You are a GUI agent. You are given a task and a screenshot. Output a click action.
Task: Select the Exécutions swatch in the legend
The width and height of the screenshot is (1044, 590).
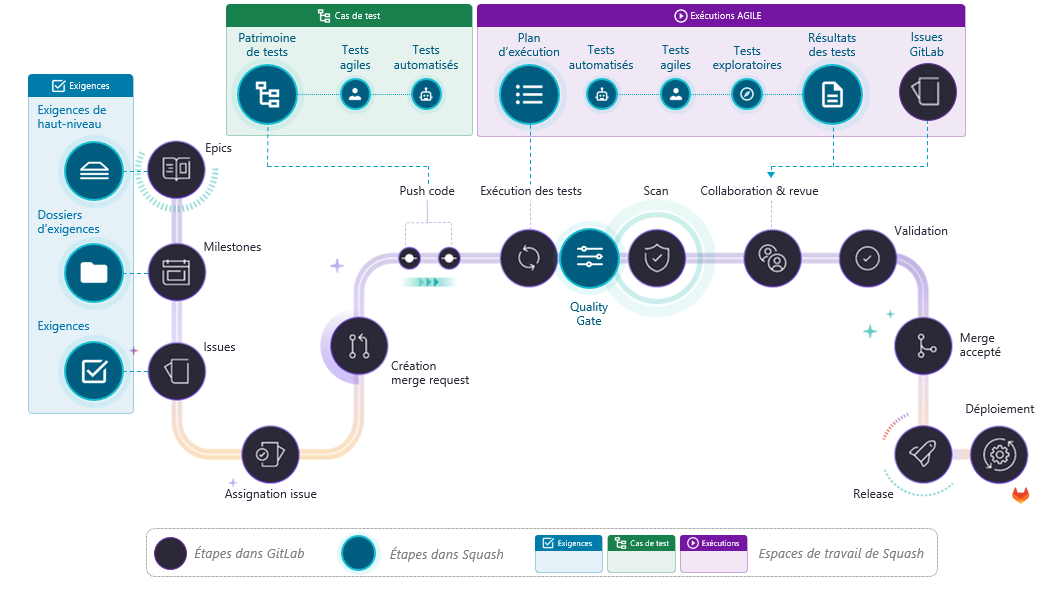tap(713, 553)
